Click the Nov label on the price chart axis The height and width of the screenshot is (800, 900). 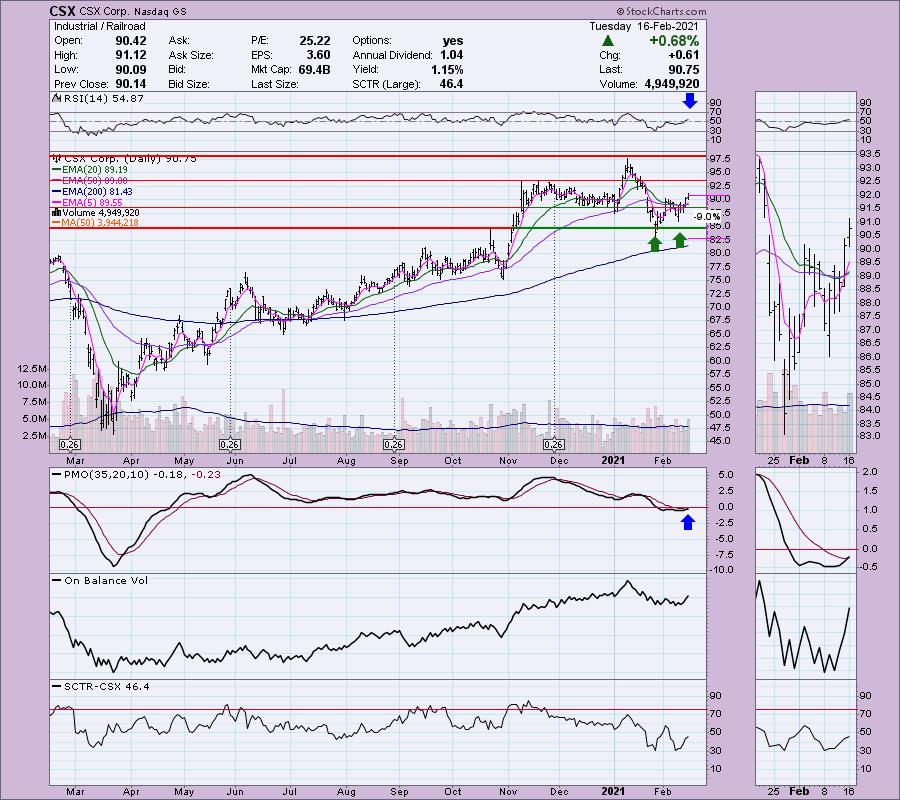click(x=507, y=460)
